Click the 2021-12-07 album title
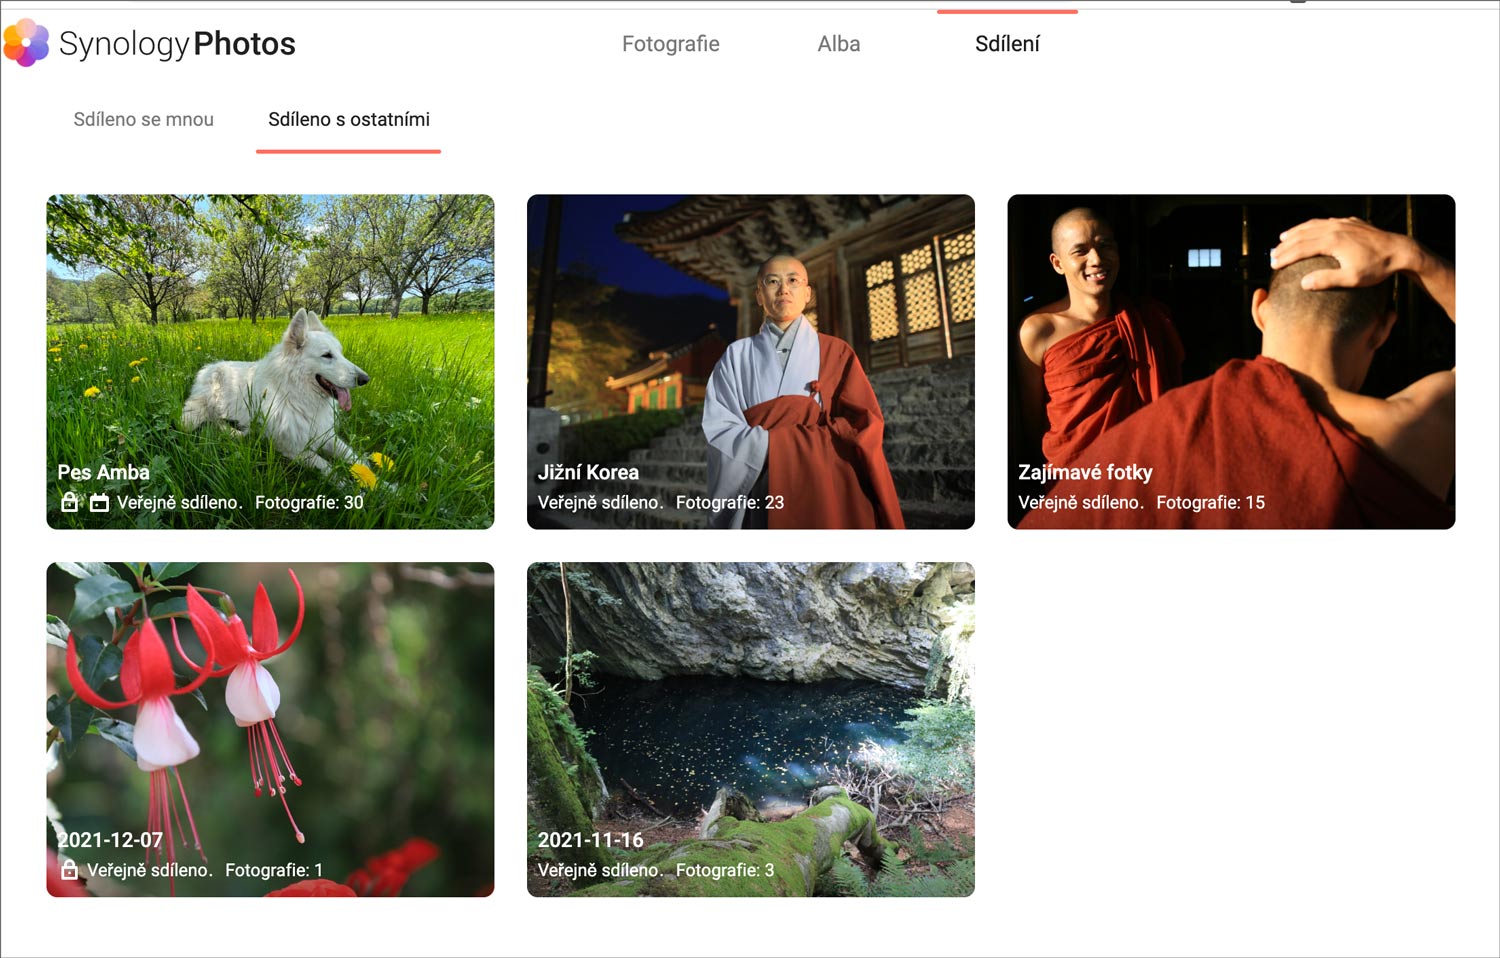Viewport: 1500px width, 958px height. point(110,840)
